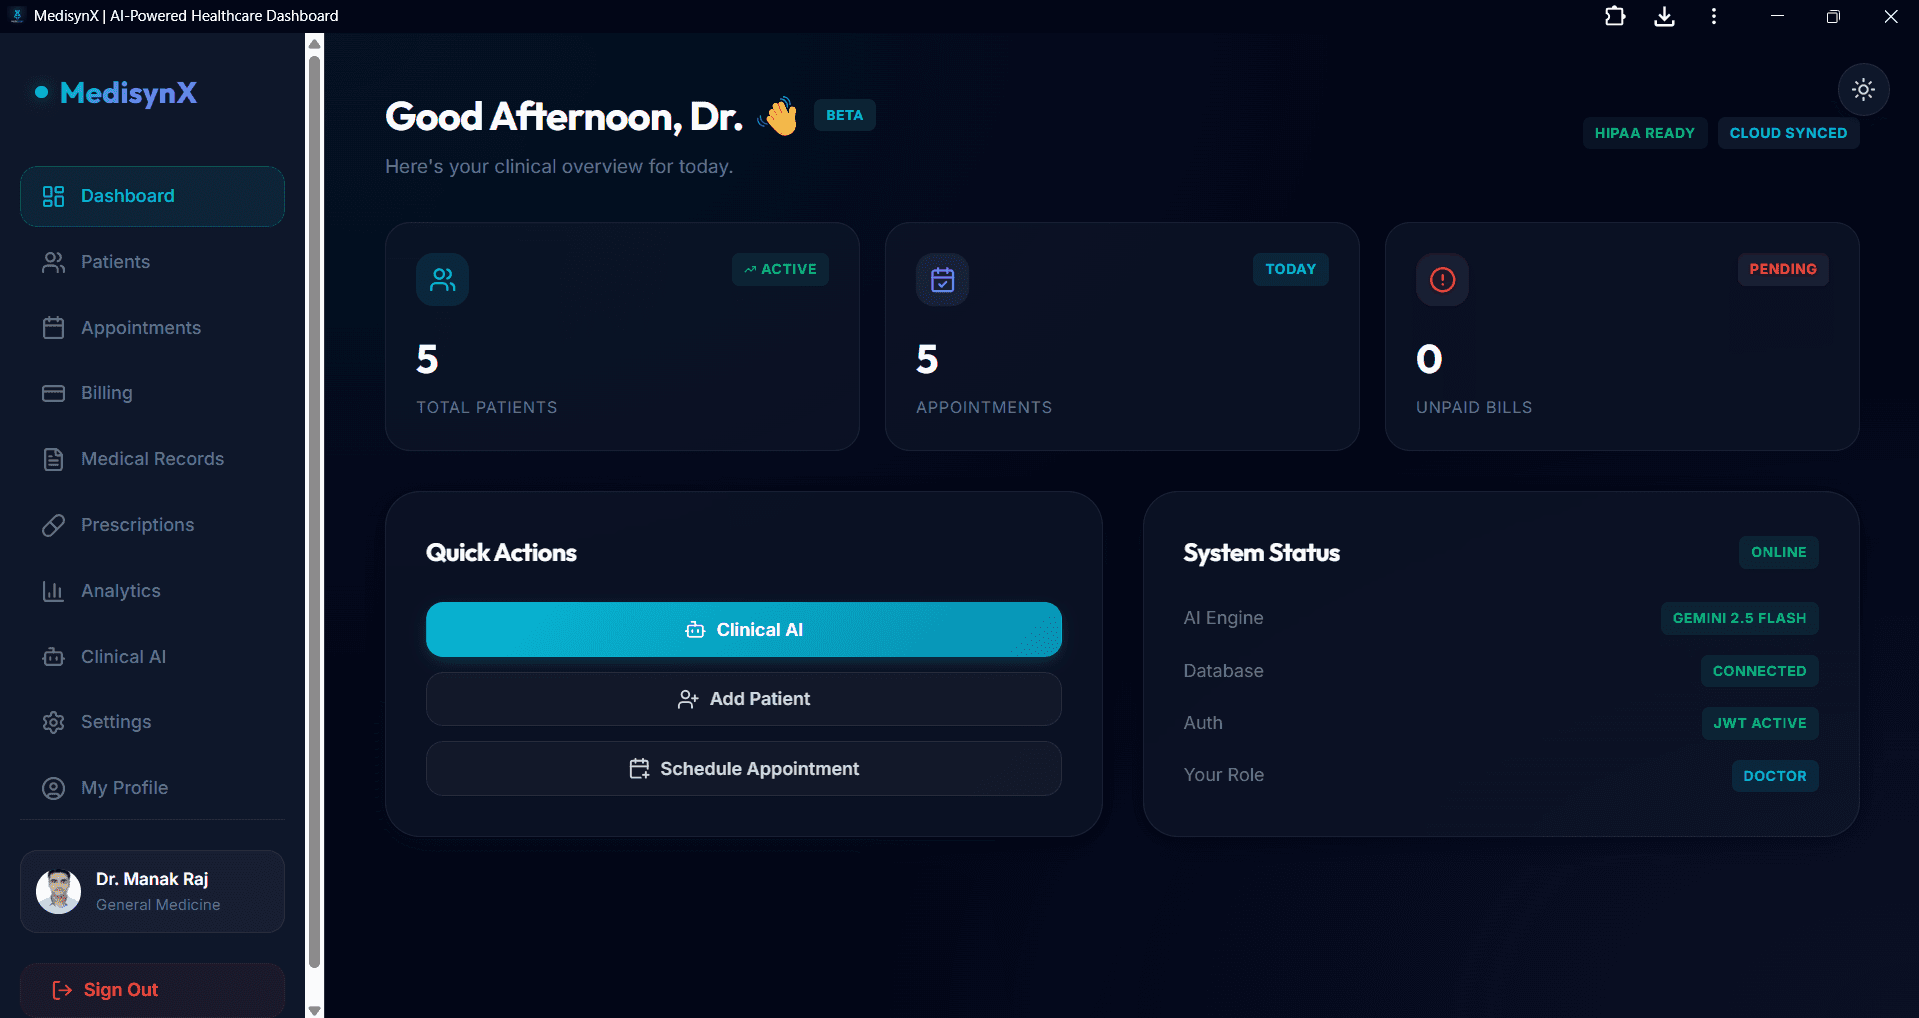Click the Clinical AI robot icon in sidebar
1919x1018 pixels.
(x=53, y=657)
